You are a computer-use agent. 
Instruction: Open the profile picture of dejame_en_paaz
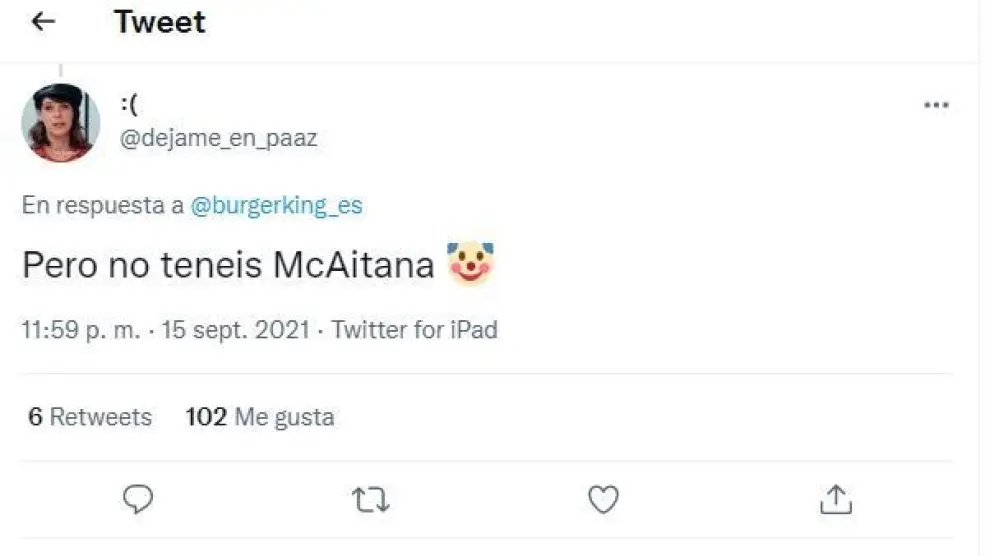pos(60,123)
